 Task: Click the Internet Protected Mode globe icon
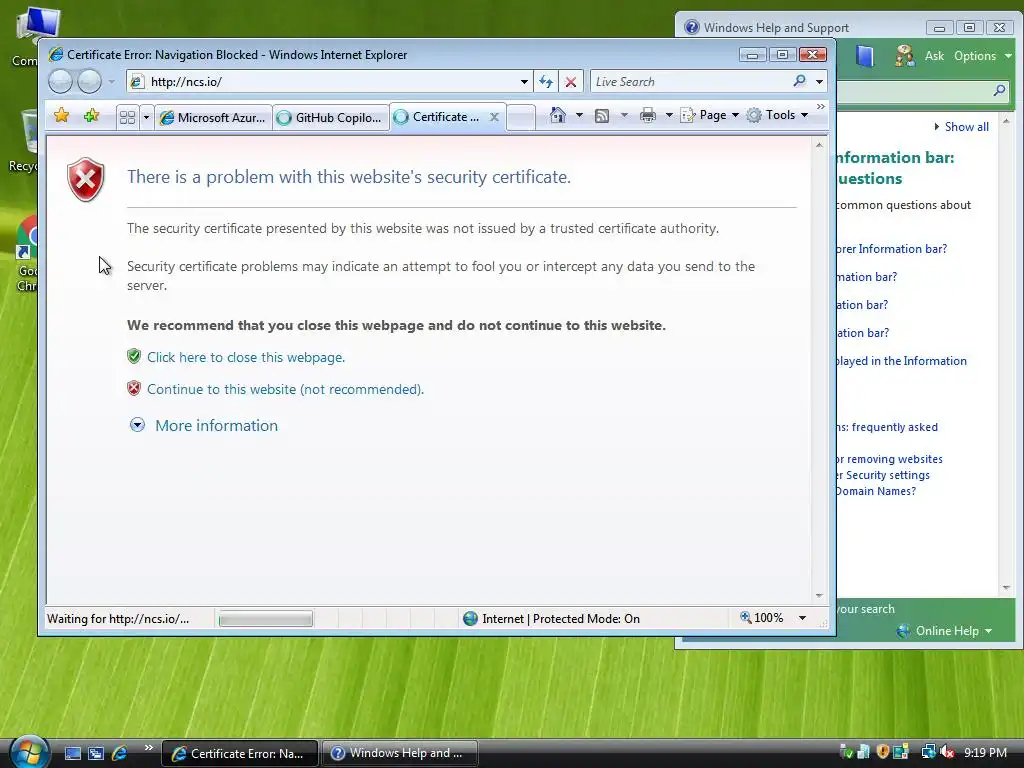pyautogui.click(x=470, y=618)
